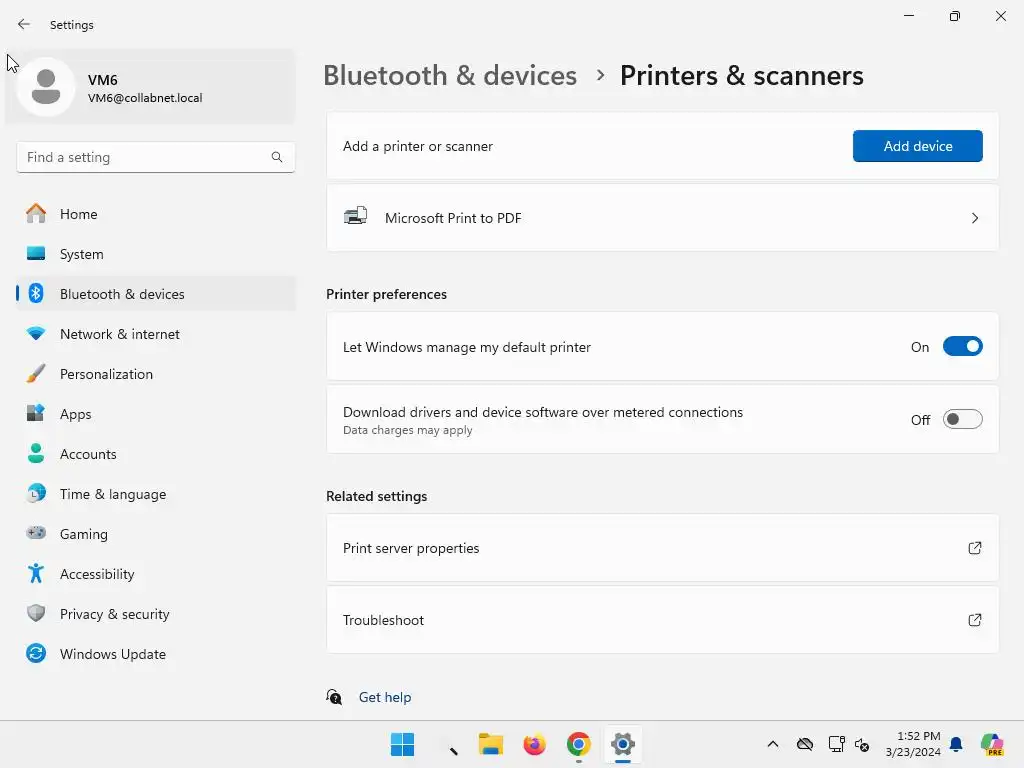This screenshot has width=1024, height=768.
Task: Click VM6@collabnet.local email text
Action: point(145,98)
